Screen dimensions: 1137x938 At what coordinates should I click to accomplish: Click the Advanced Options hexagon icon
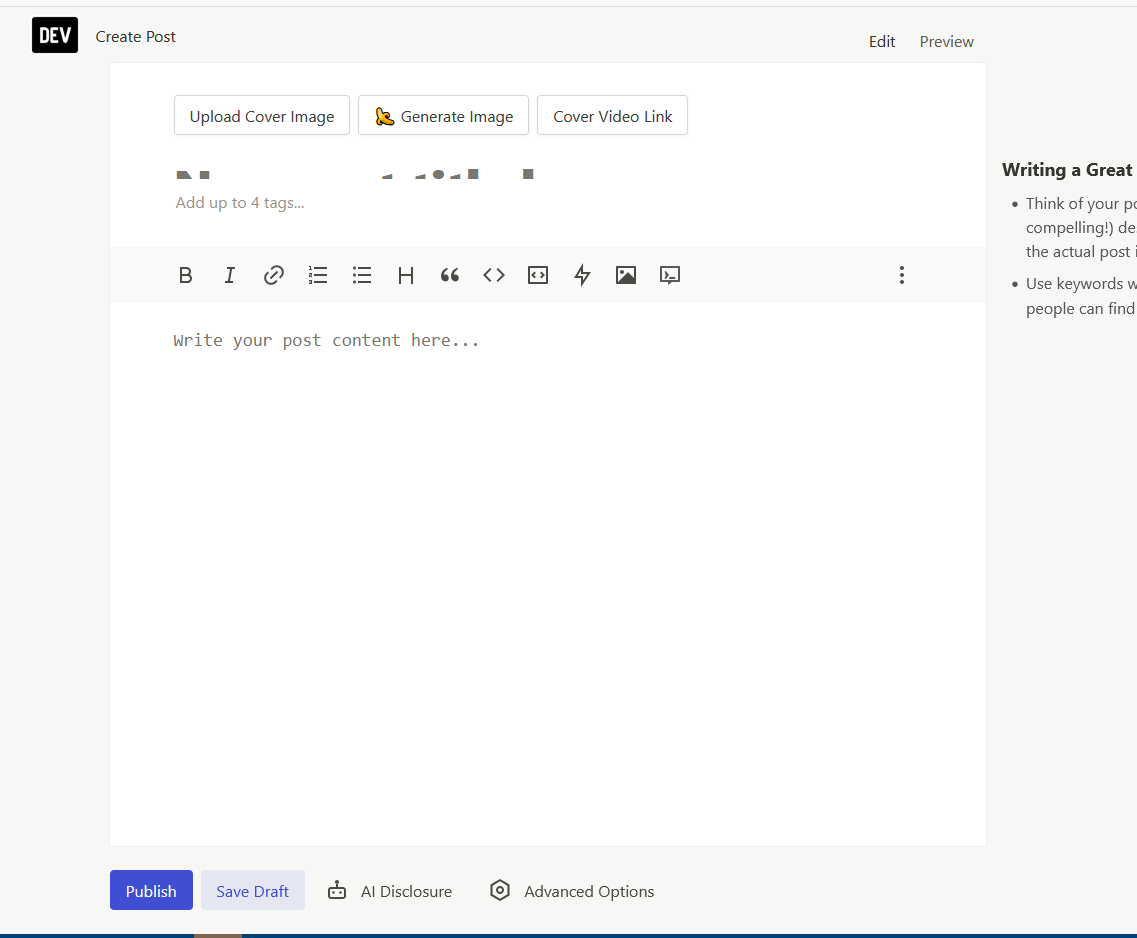click(x=500, y=890)
